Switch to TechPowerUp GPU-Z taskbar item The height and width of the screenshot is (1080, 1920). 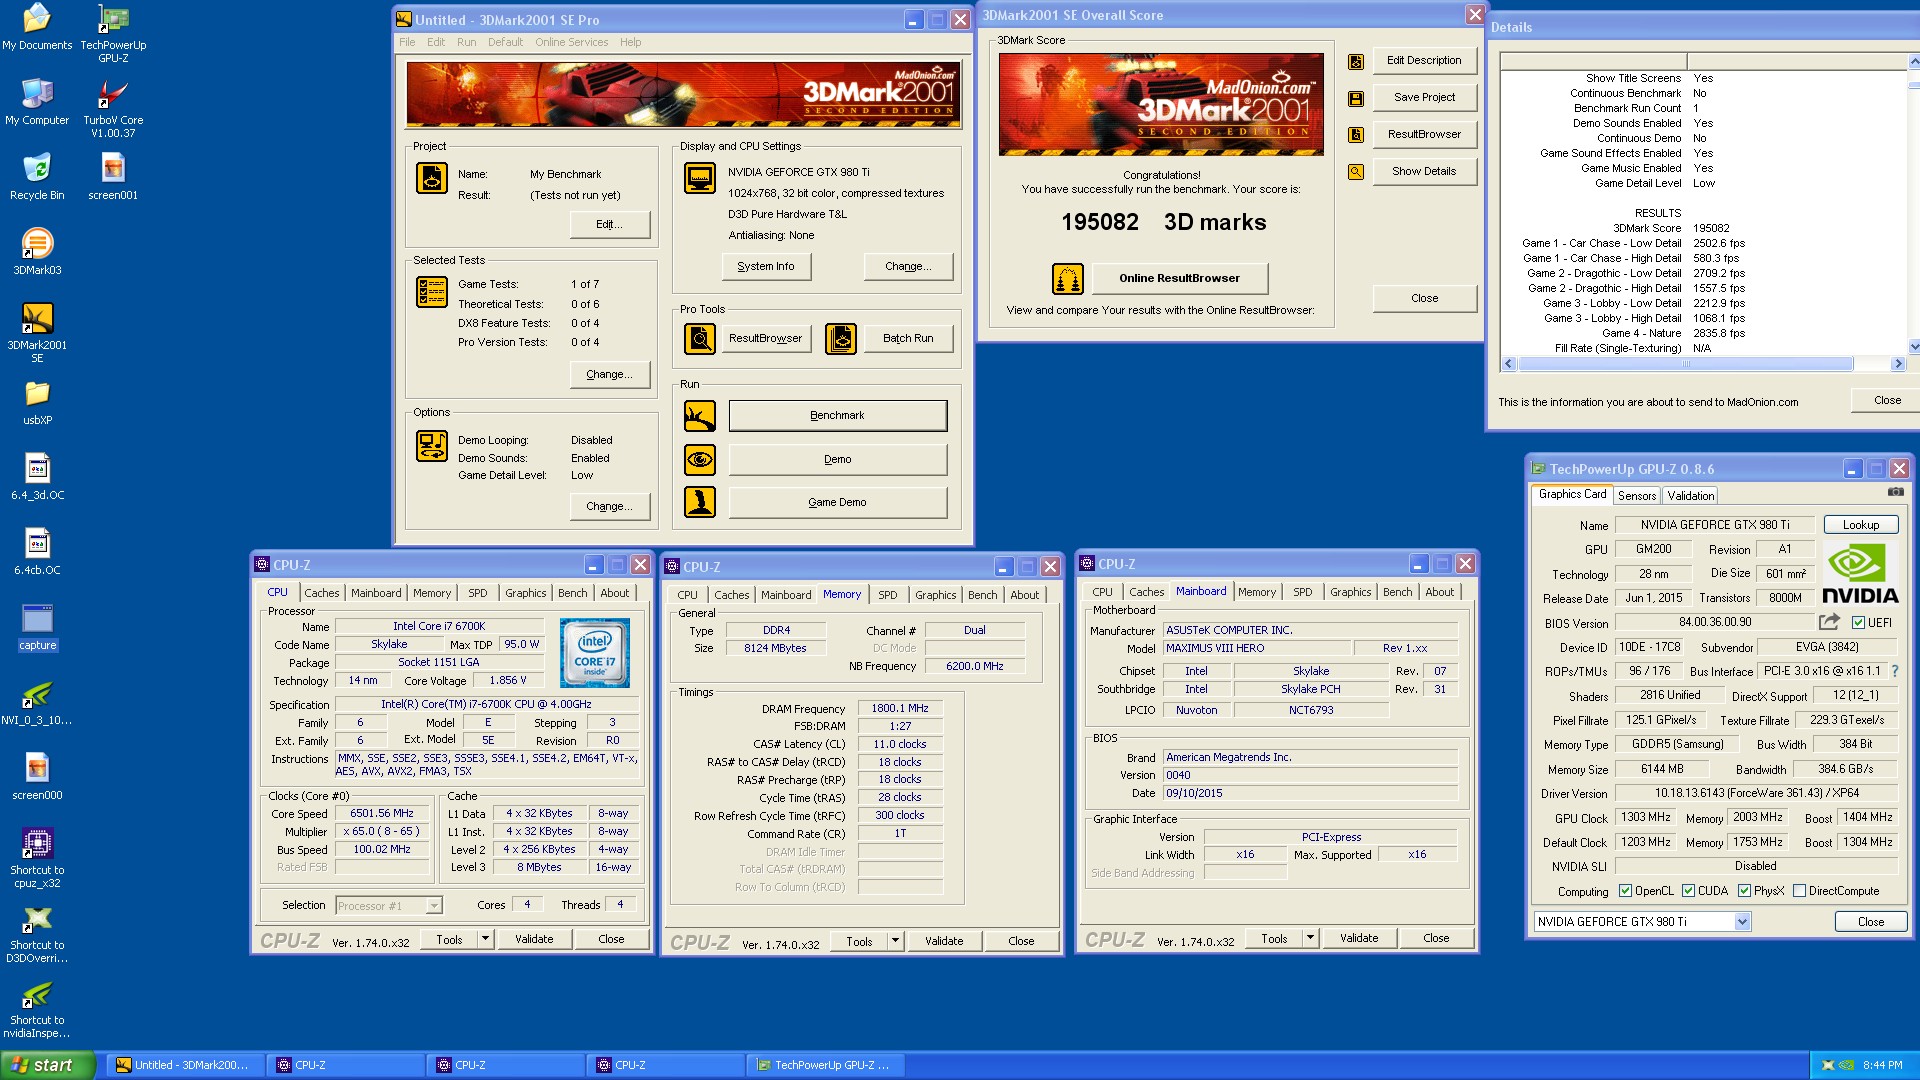[827, 1065]
